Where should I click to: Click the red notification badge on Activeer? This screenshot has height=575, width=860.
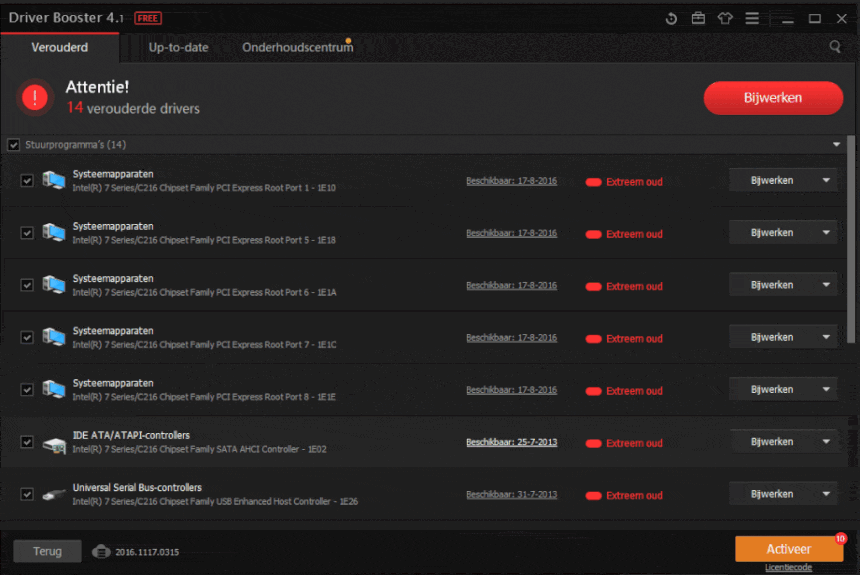pyautogui.click(x=840, y=539)
